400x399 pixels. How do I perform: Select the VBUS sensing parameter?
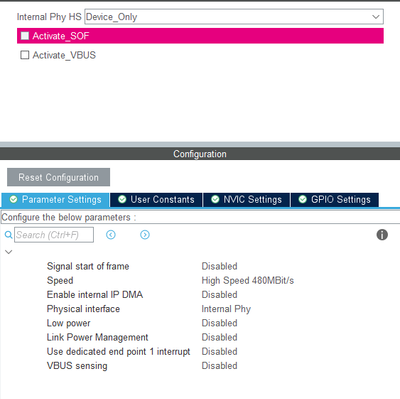(x=77, y=366)
